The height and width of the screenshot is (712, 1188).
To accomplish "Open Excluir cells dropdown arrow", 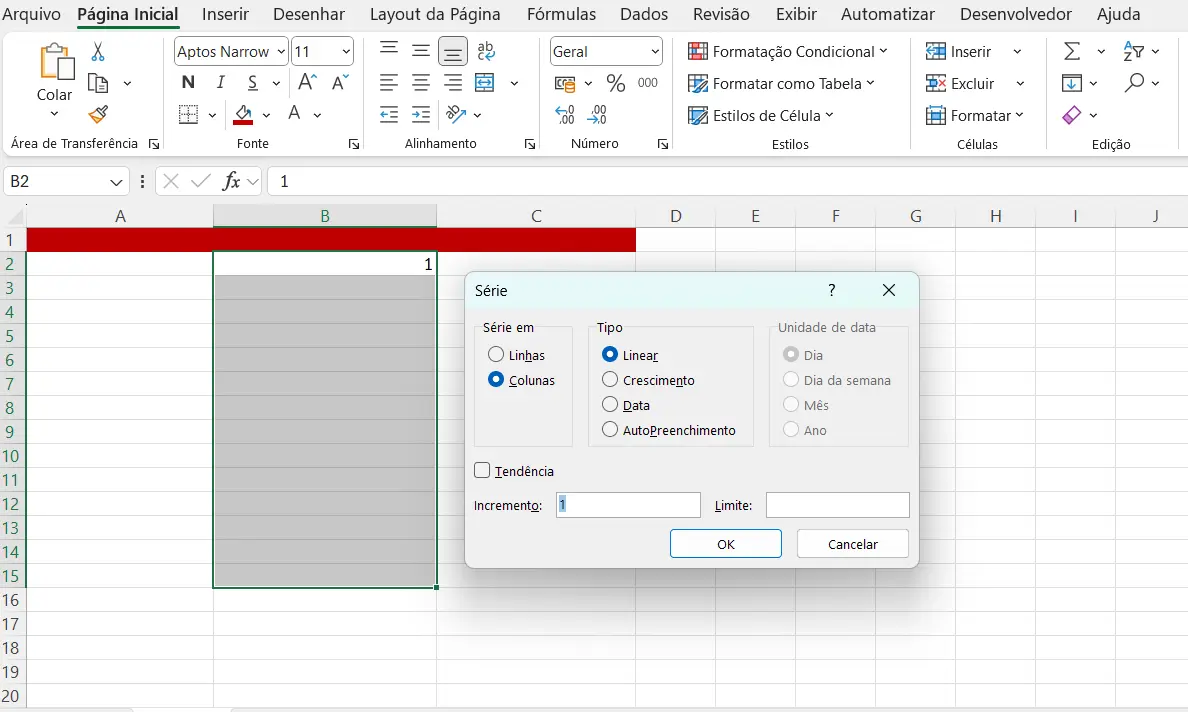I will [x=1020, y=83].
